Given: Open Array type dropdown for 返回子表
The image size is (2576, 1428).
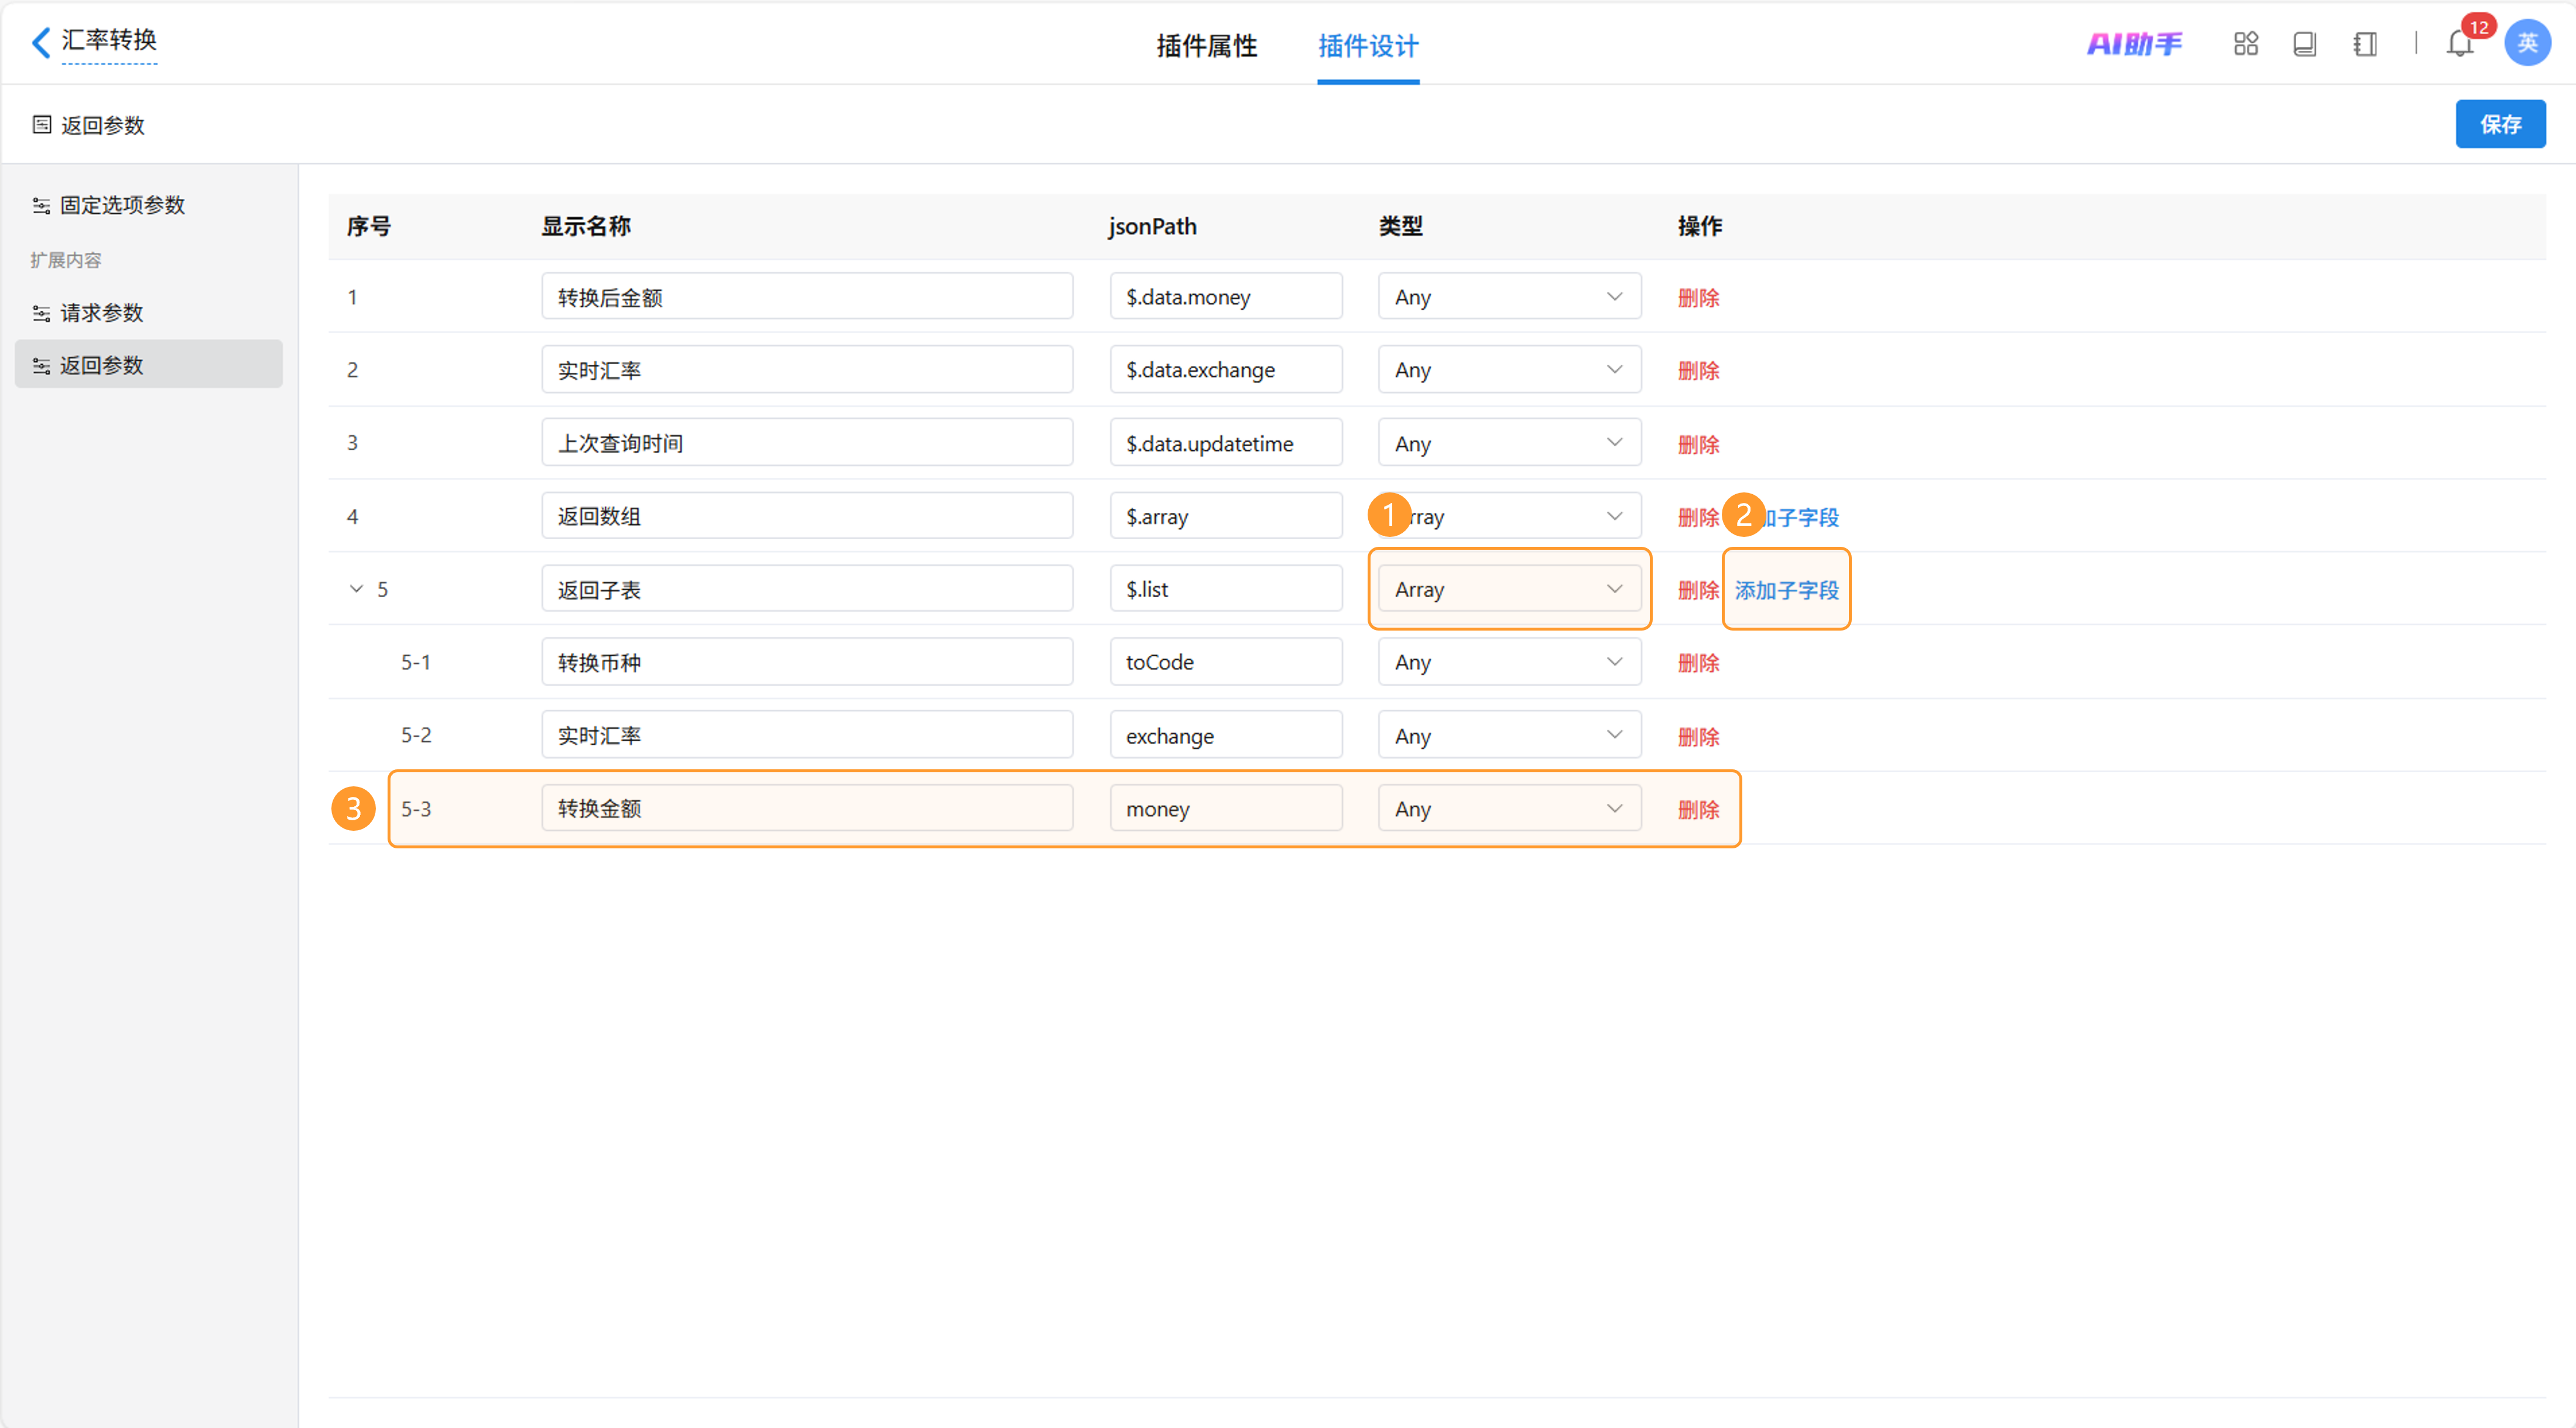Looking at the screenshot, I should coord(1508,589).
